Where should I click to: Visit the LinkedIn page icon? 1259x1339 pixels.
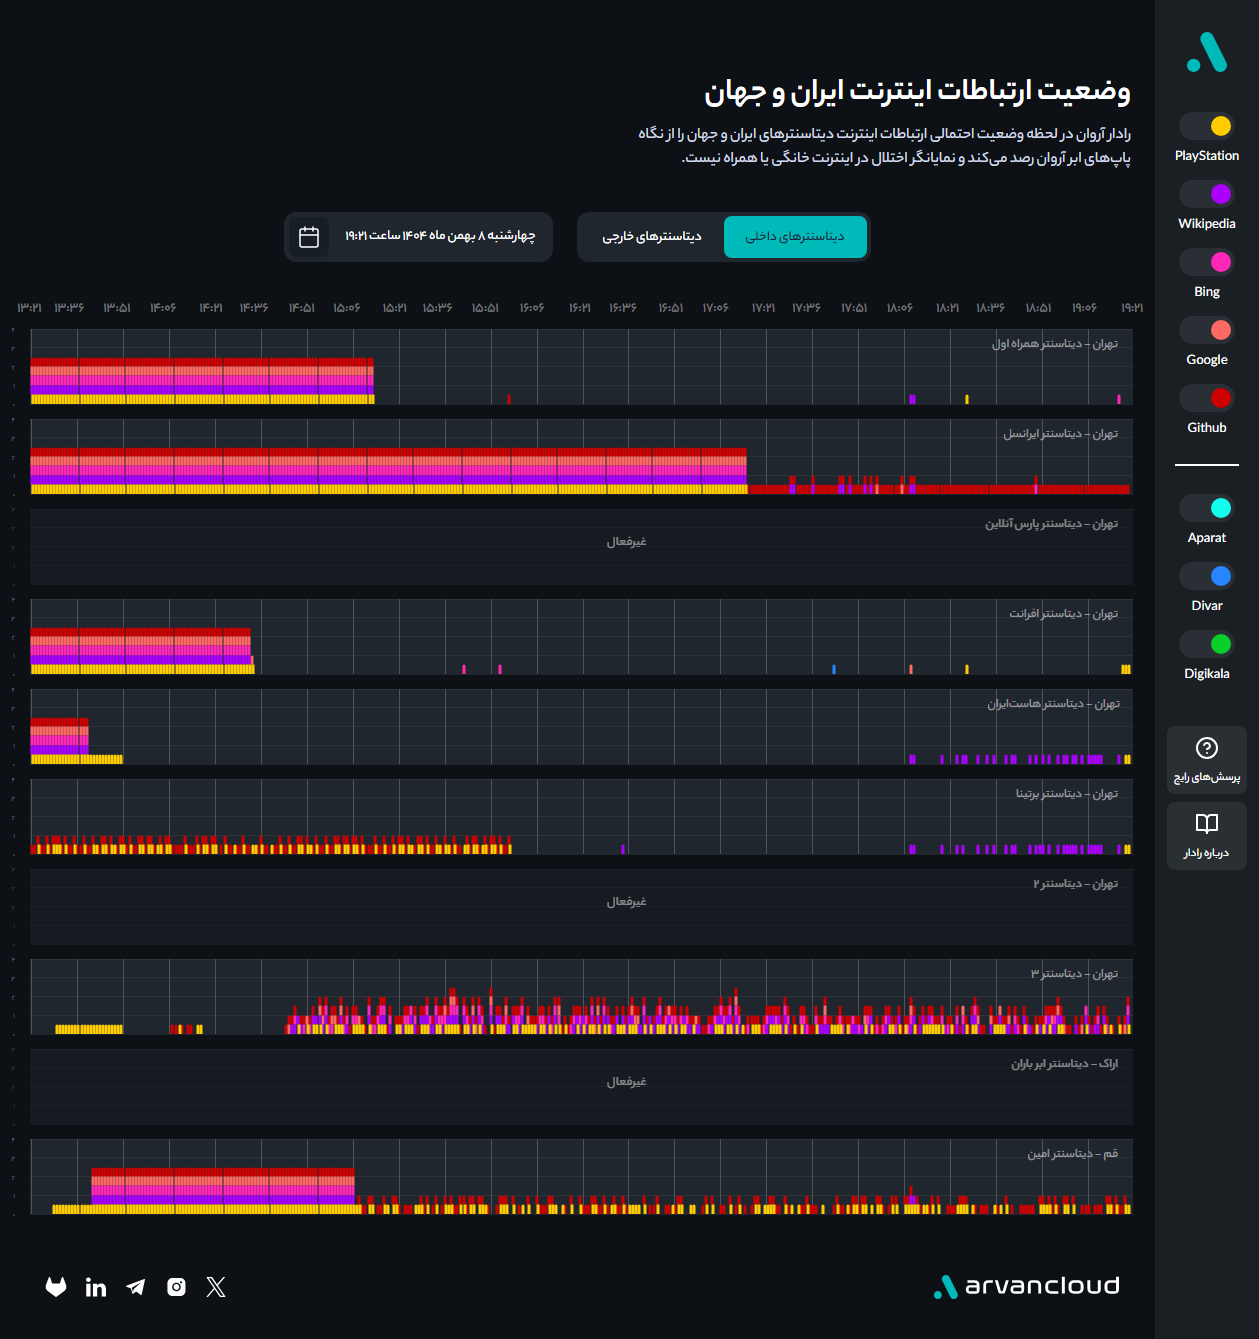point(96,1287)
